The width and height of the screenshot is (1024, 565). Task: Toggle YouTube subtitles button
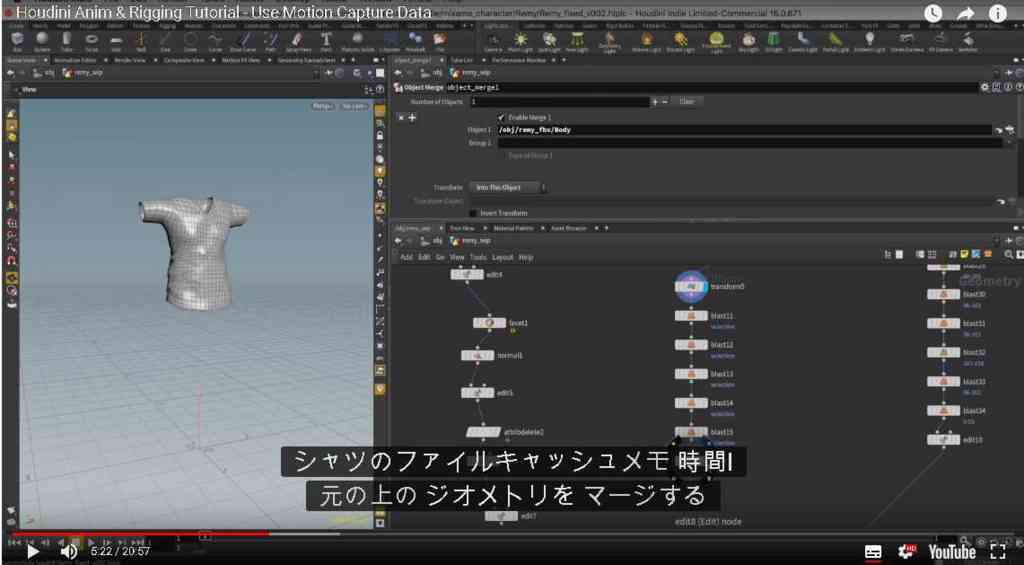pos(873,552)
